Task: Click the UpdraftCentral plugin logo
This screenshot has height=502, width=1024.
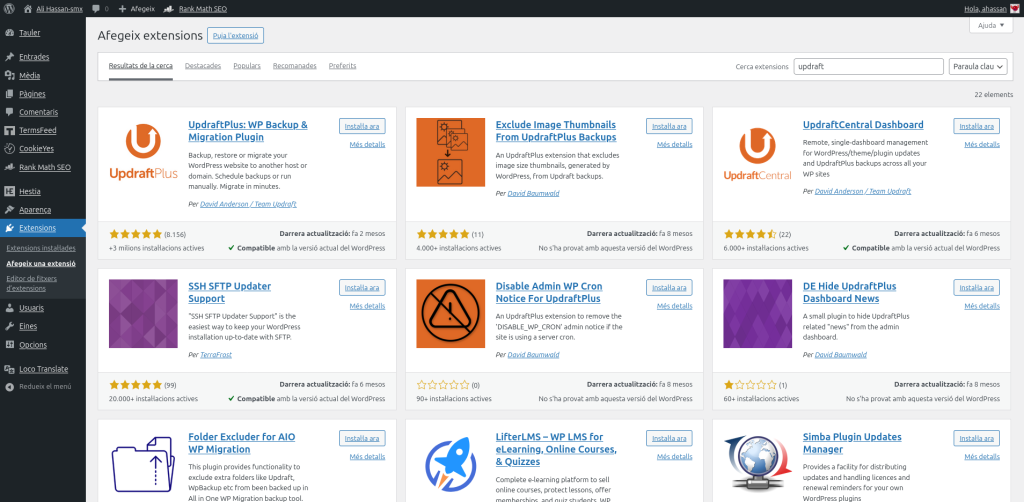Action: (757, 153)
